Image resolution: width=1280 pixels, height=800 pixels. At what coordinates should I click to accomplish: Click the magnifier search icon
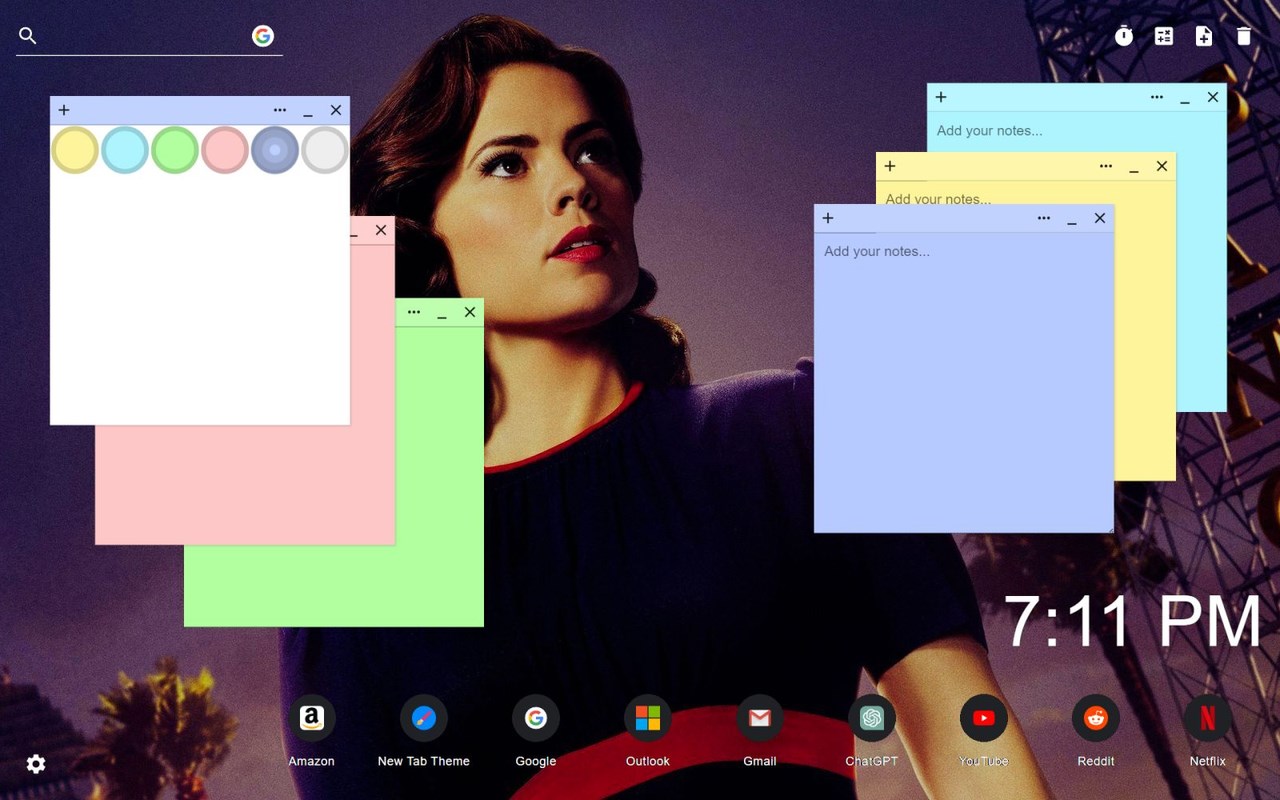[28, 36]
